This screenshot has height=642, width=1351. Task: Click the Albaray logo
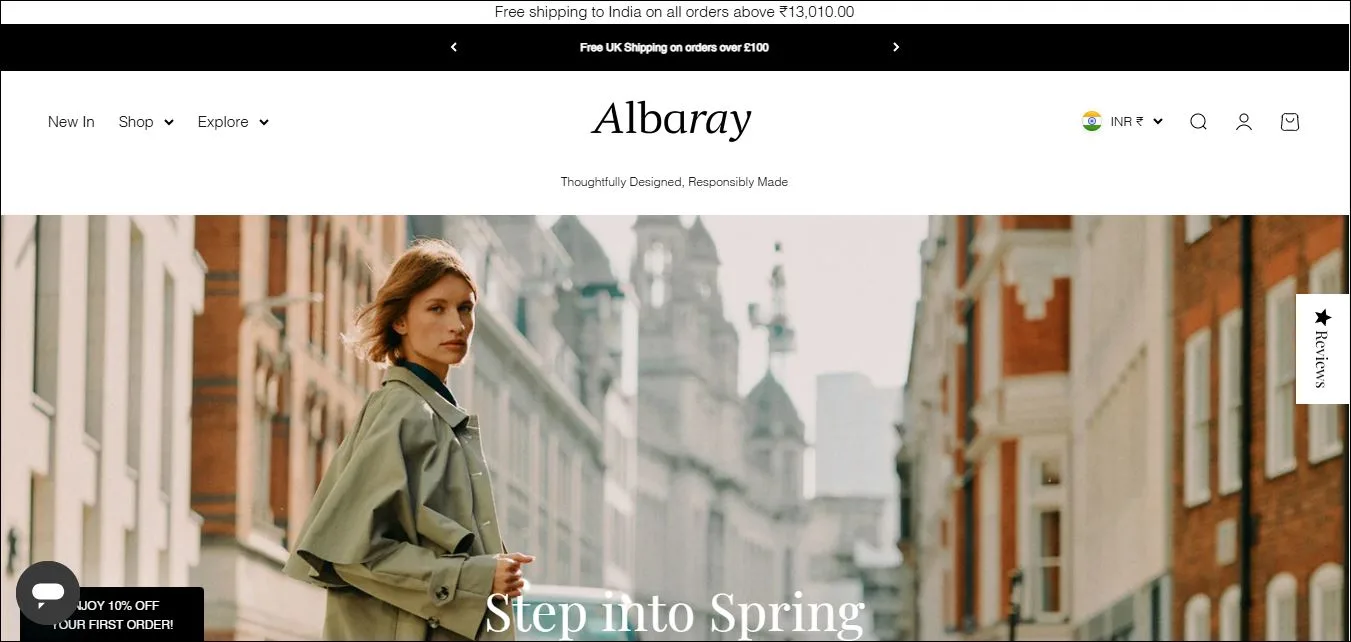(x=672, y=120)
